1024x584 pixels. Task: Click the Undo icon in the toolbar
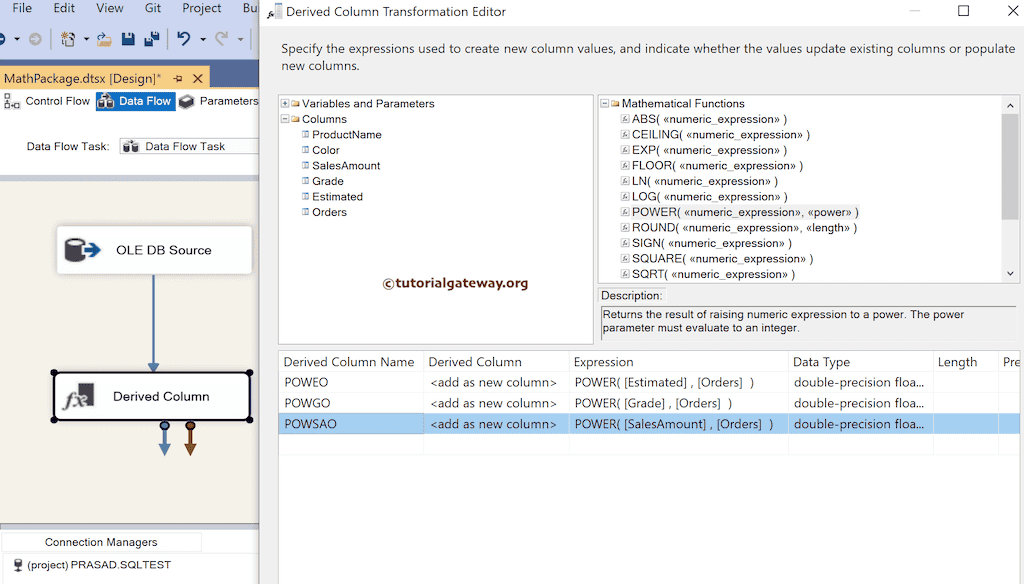click(181, 38)
